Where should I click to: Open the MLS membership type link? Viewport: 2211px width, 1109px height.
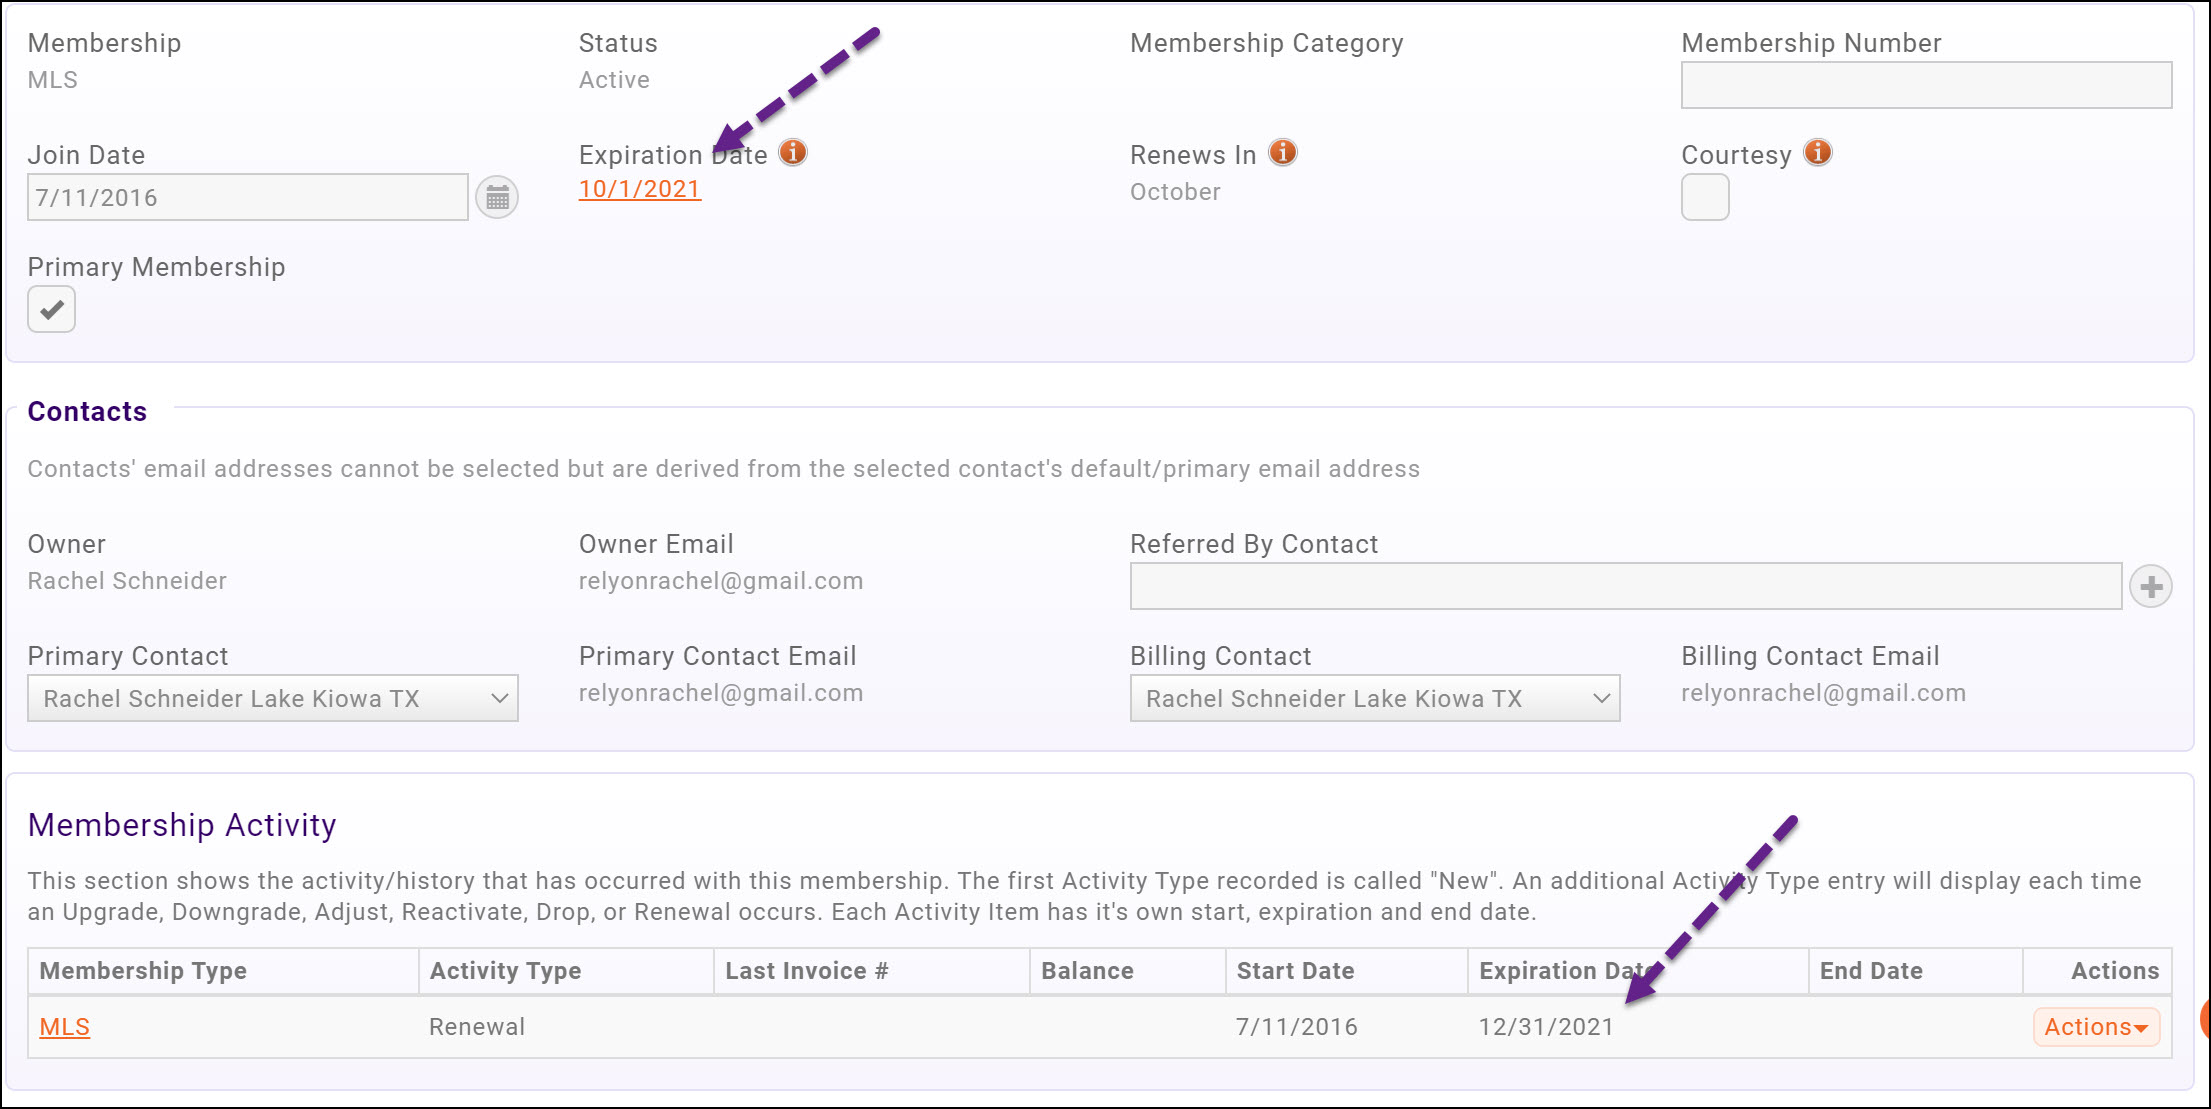click(x=65, y=1027)
